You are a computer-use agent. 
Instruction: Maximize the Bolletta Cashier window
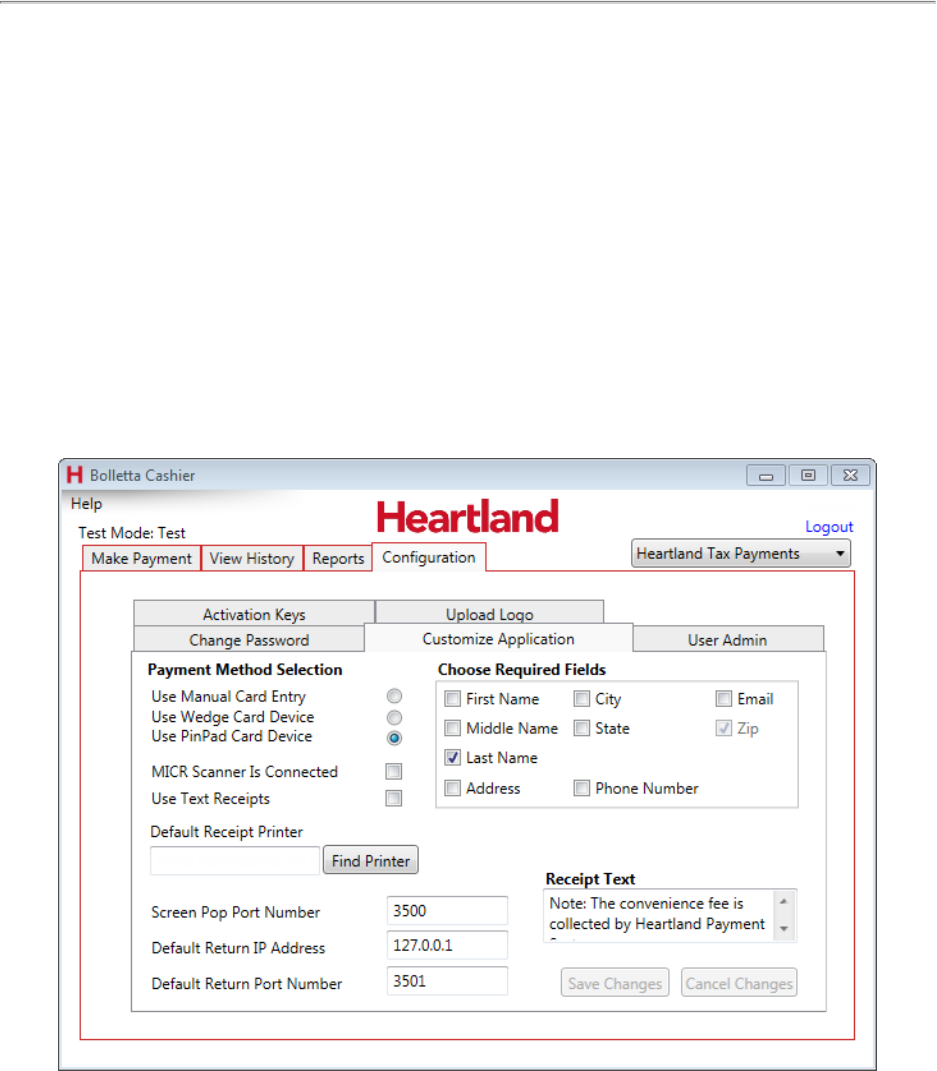[x=809, y=475]
